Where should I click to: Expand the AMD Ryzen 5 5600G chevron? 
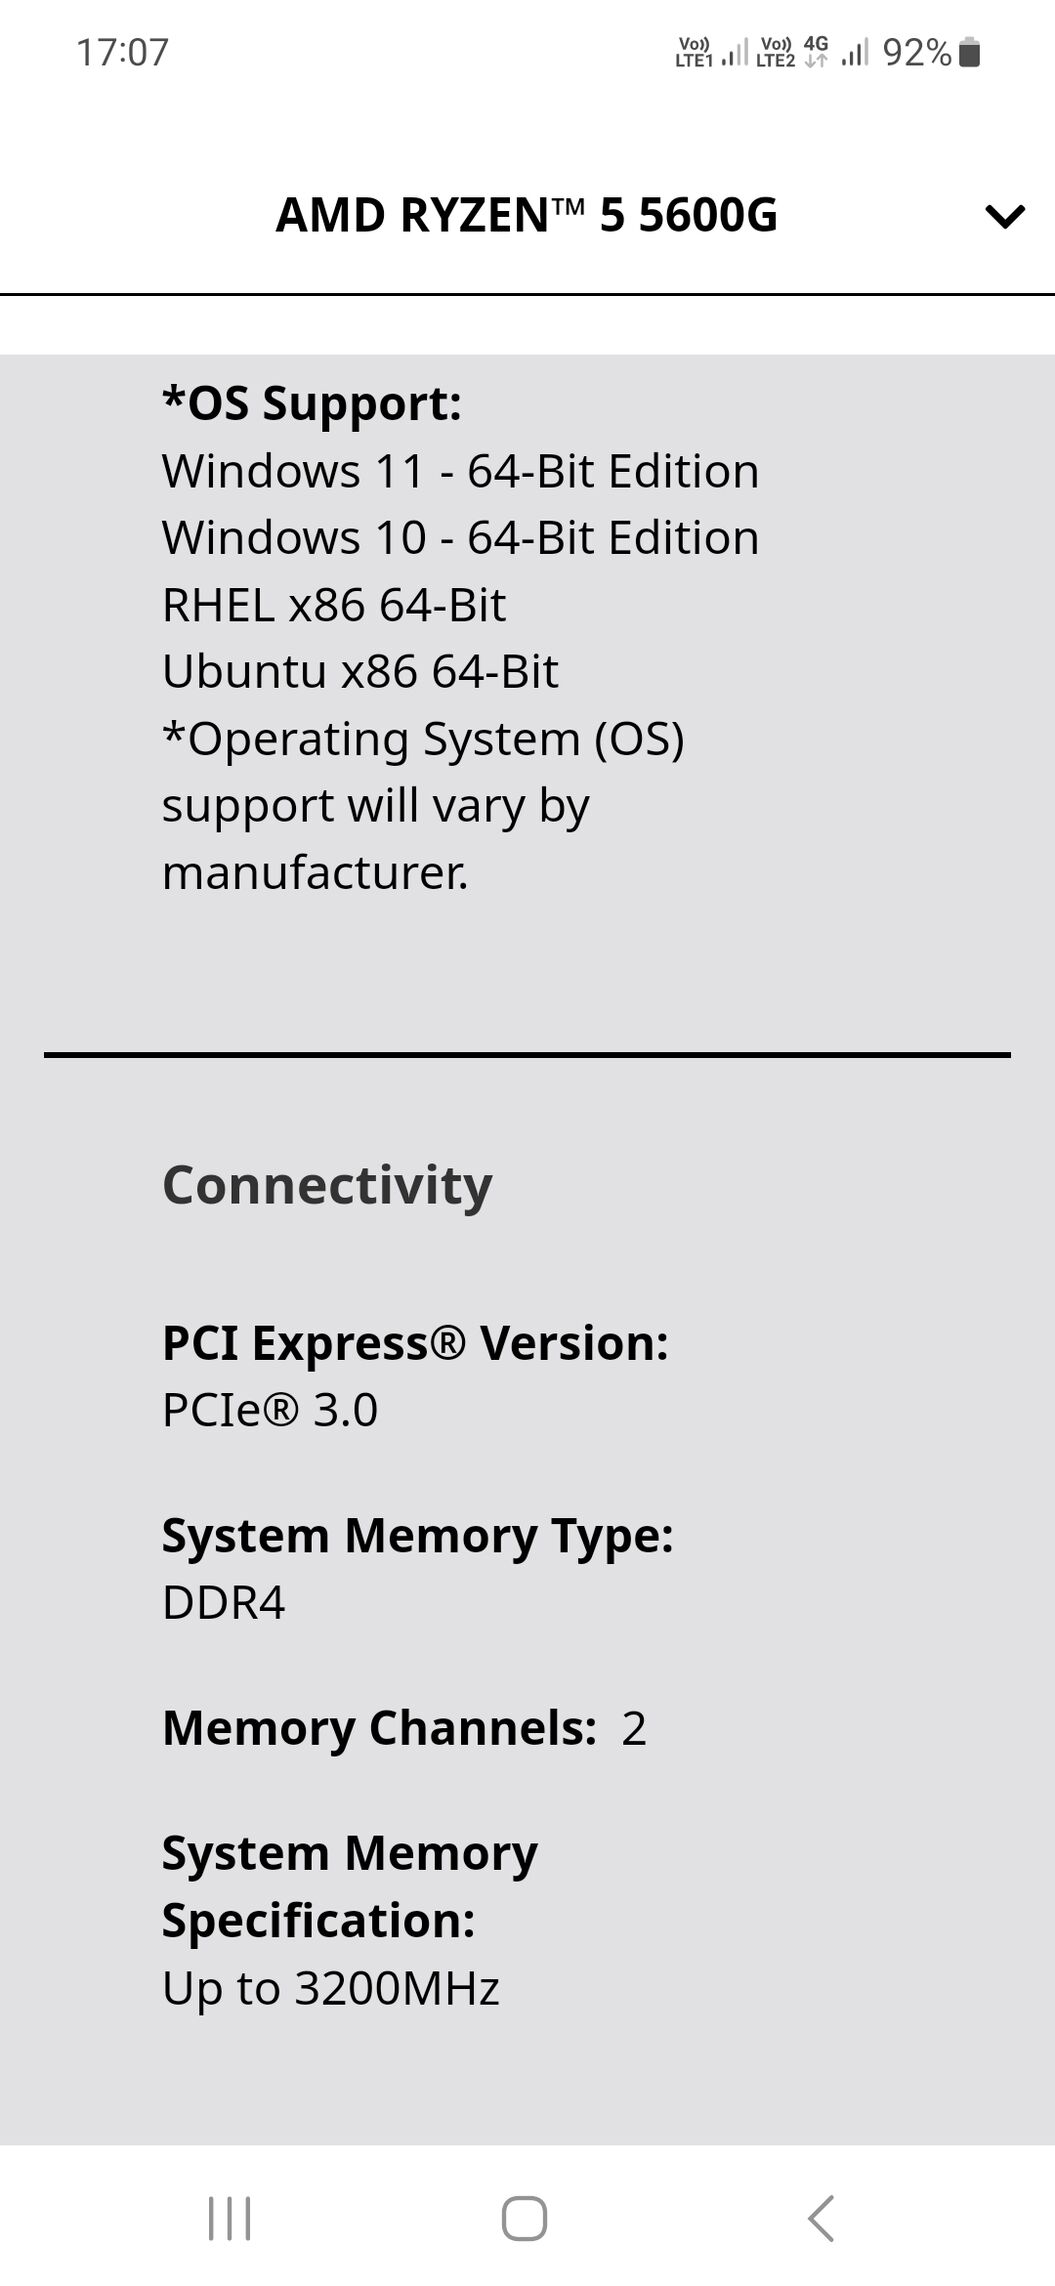coord(1005,216)
